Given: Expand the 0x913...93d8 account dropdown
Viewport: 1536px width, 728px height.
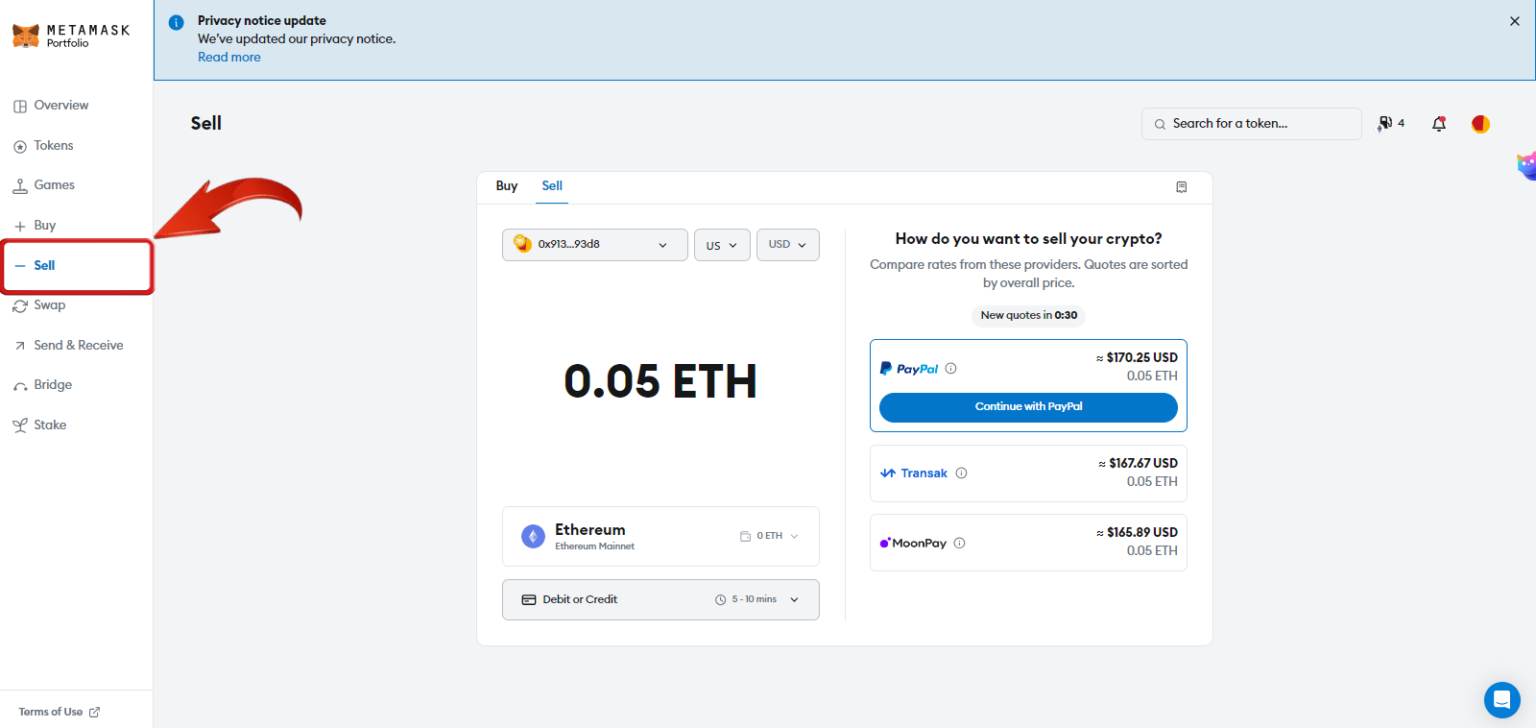Looking at the screenshot, I should [594, 244].
